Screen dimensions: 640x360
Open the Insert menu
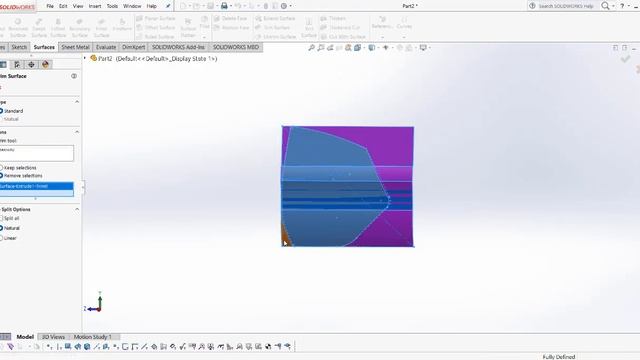click(95, 6)
